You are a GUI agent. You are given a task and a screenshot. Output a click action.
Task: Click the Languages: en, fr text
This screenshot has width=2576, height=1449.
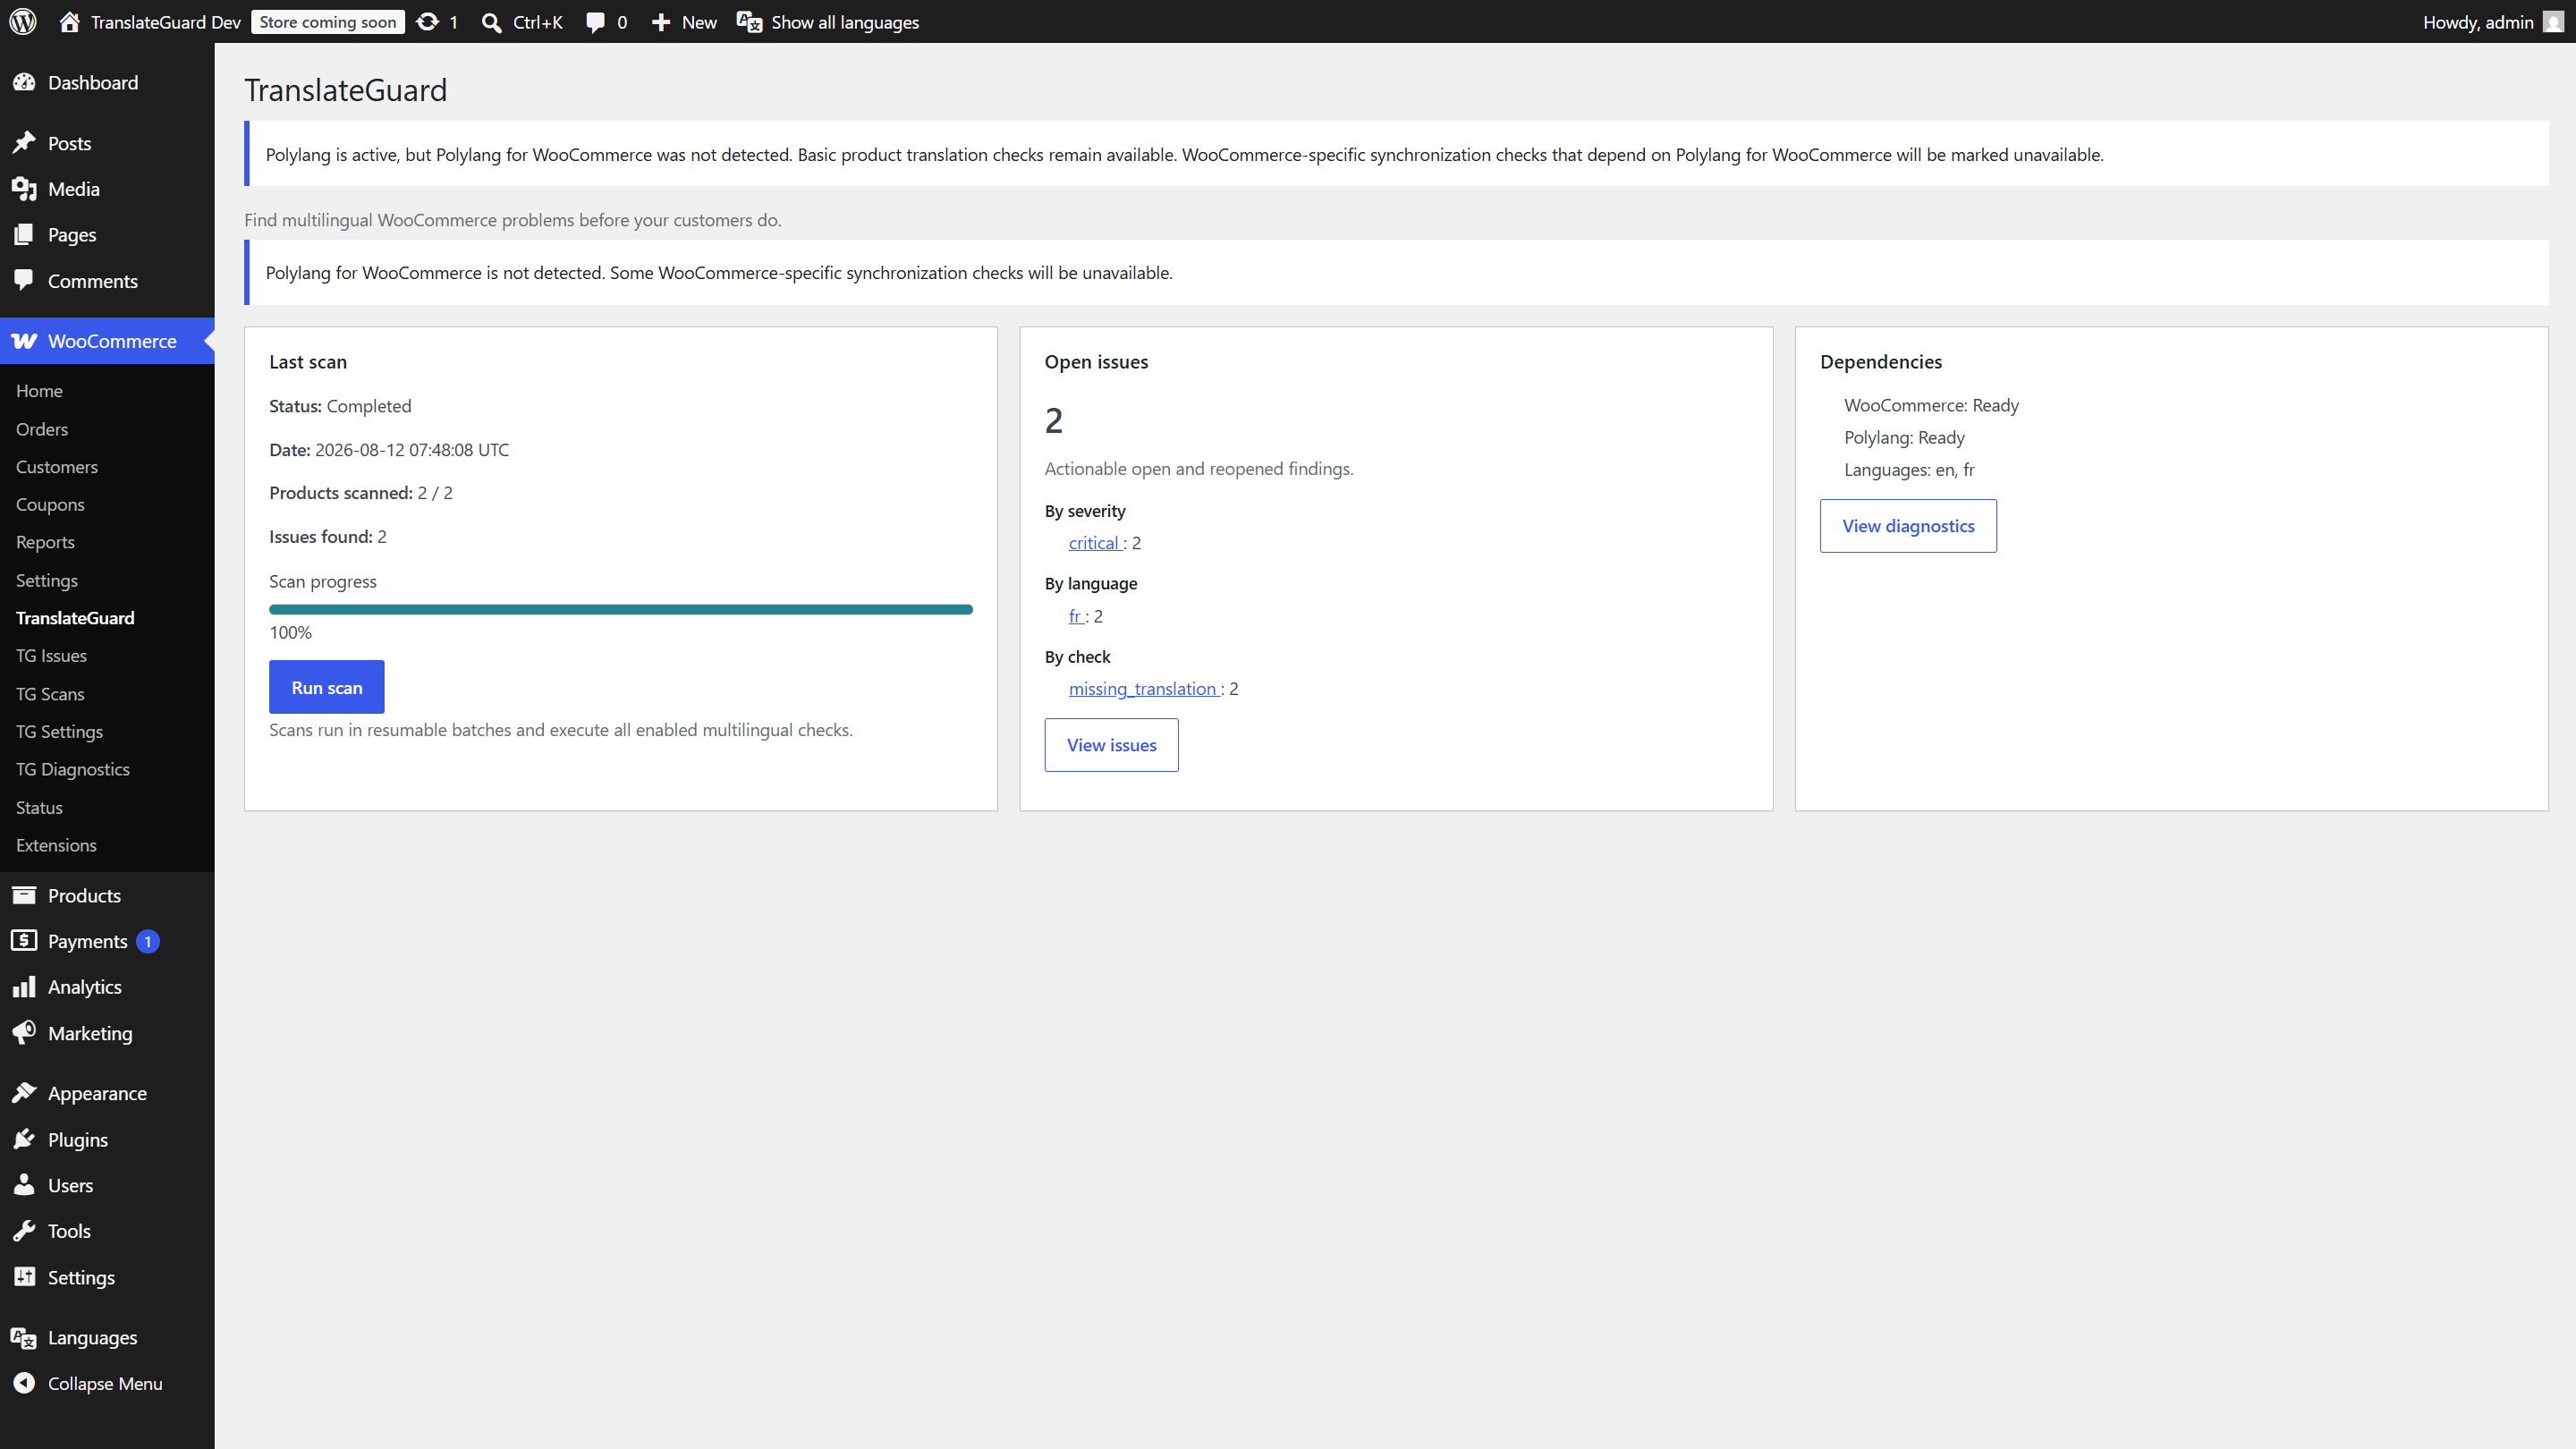coord(1909,470)
